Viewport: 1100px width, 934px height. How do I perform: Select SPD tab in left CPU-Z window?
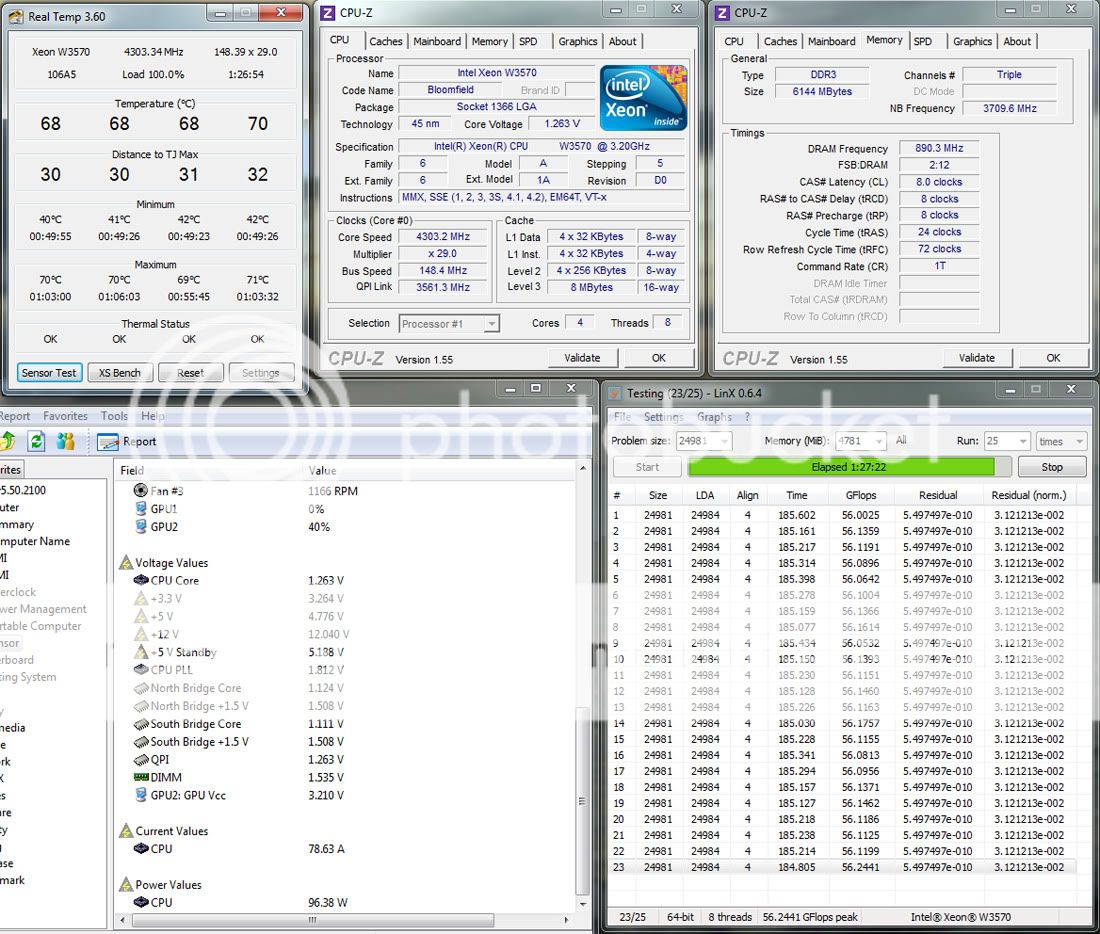click(528, 41)
